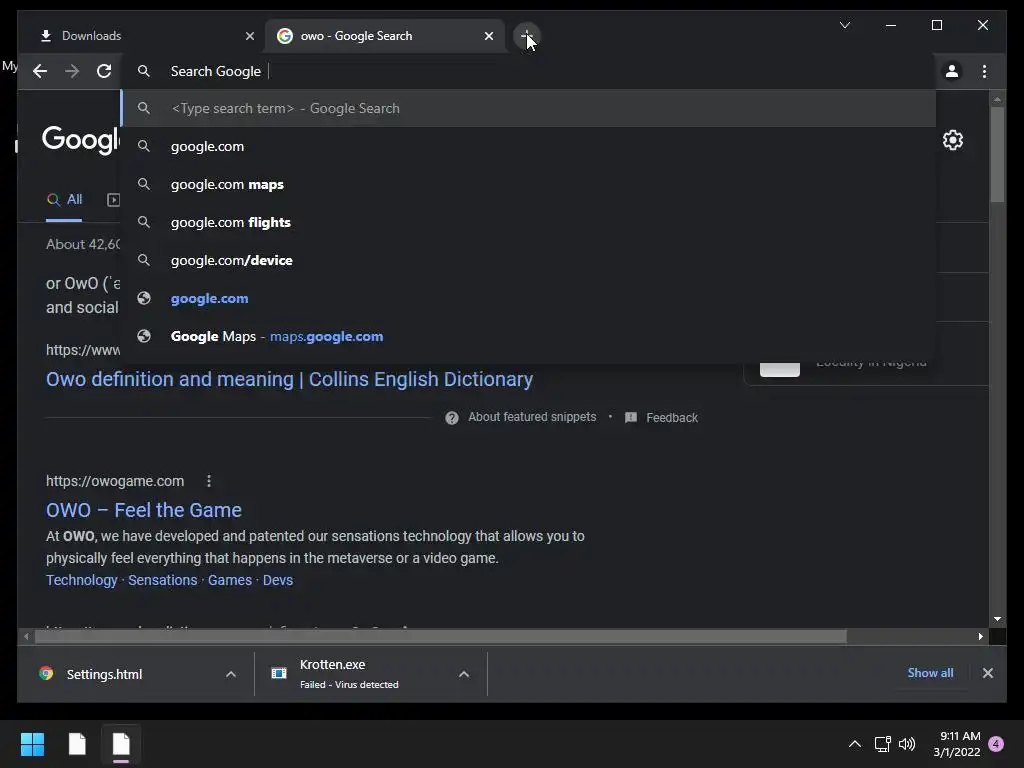Close the owo - Google Search tab
Image resolution: width=1024 pixels, height=768 pixels.
tap(488, 36)
